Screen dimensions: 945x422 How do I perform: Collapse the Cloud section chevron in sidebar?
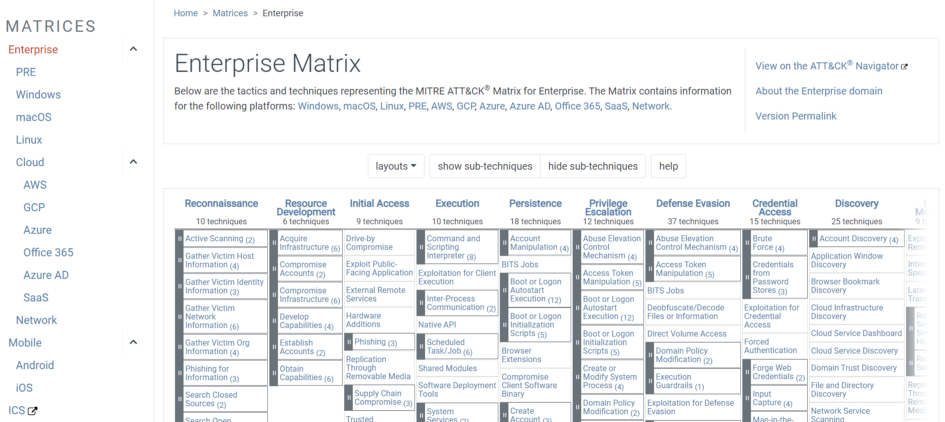pyautogui.click(x=133, y=162)
